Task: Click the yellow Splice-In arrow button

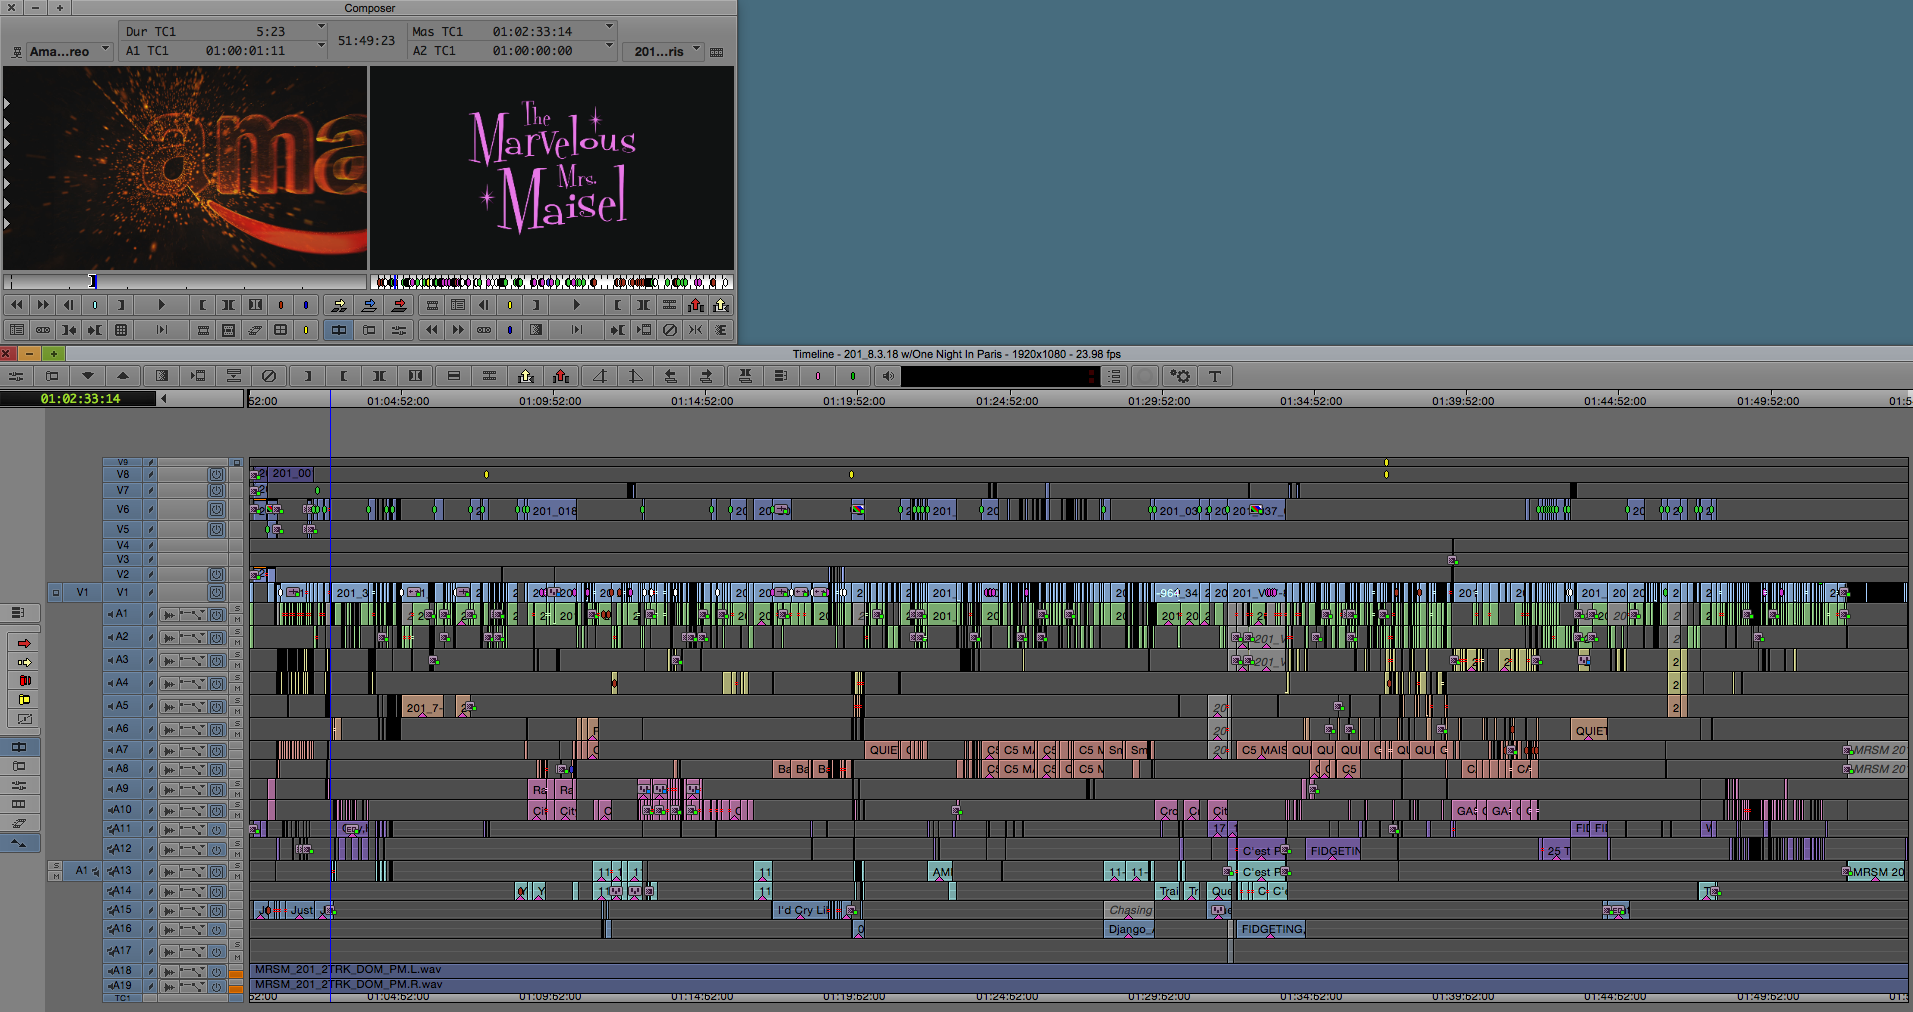Action: click(x=339, y=305)
